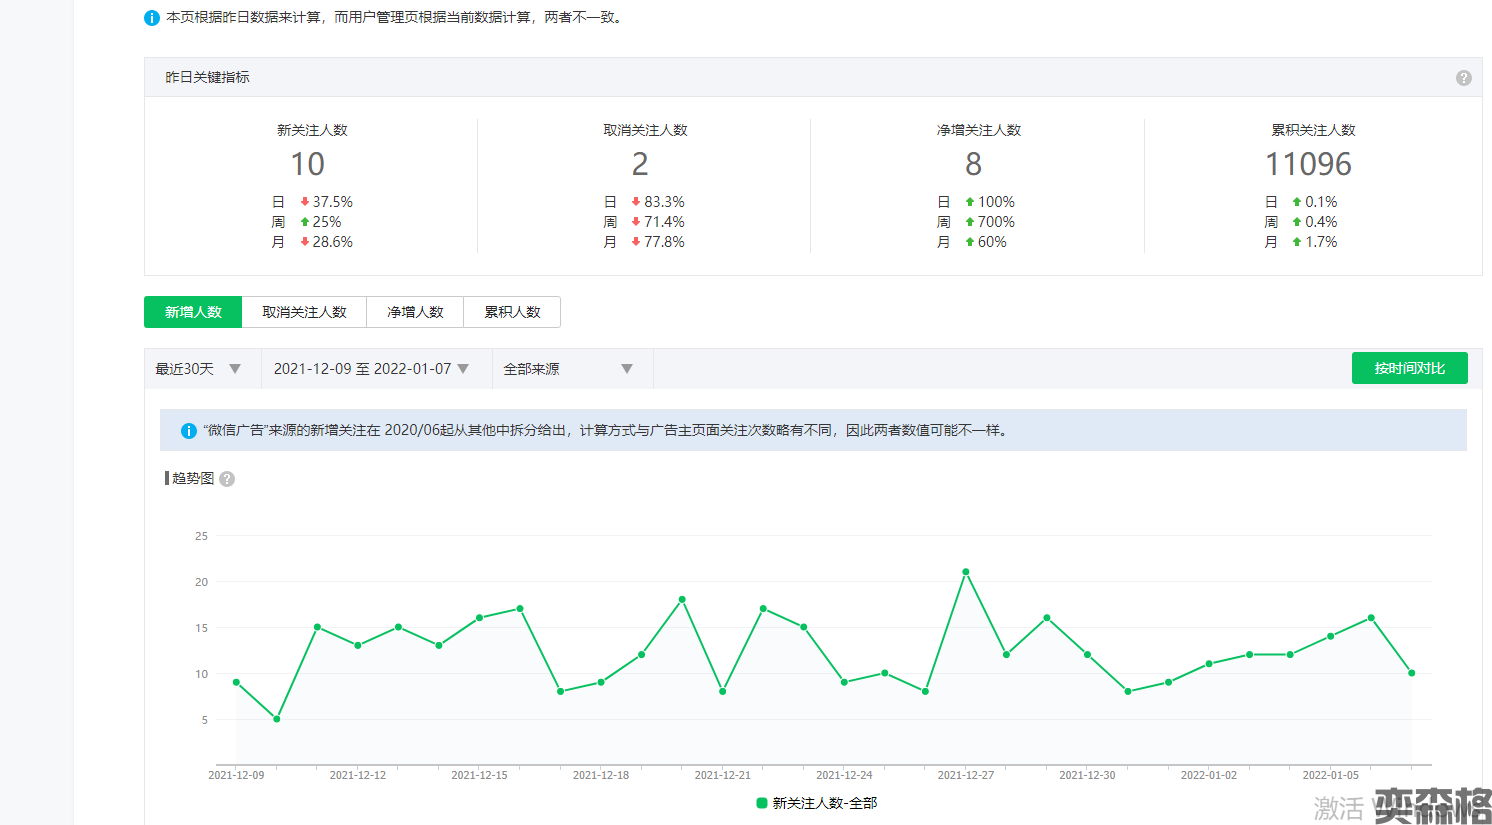This screenshot has height=825, width=1492.
Task: Select the 新增人数 tab
Action: [193, 312]
